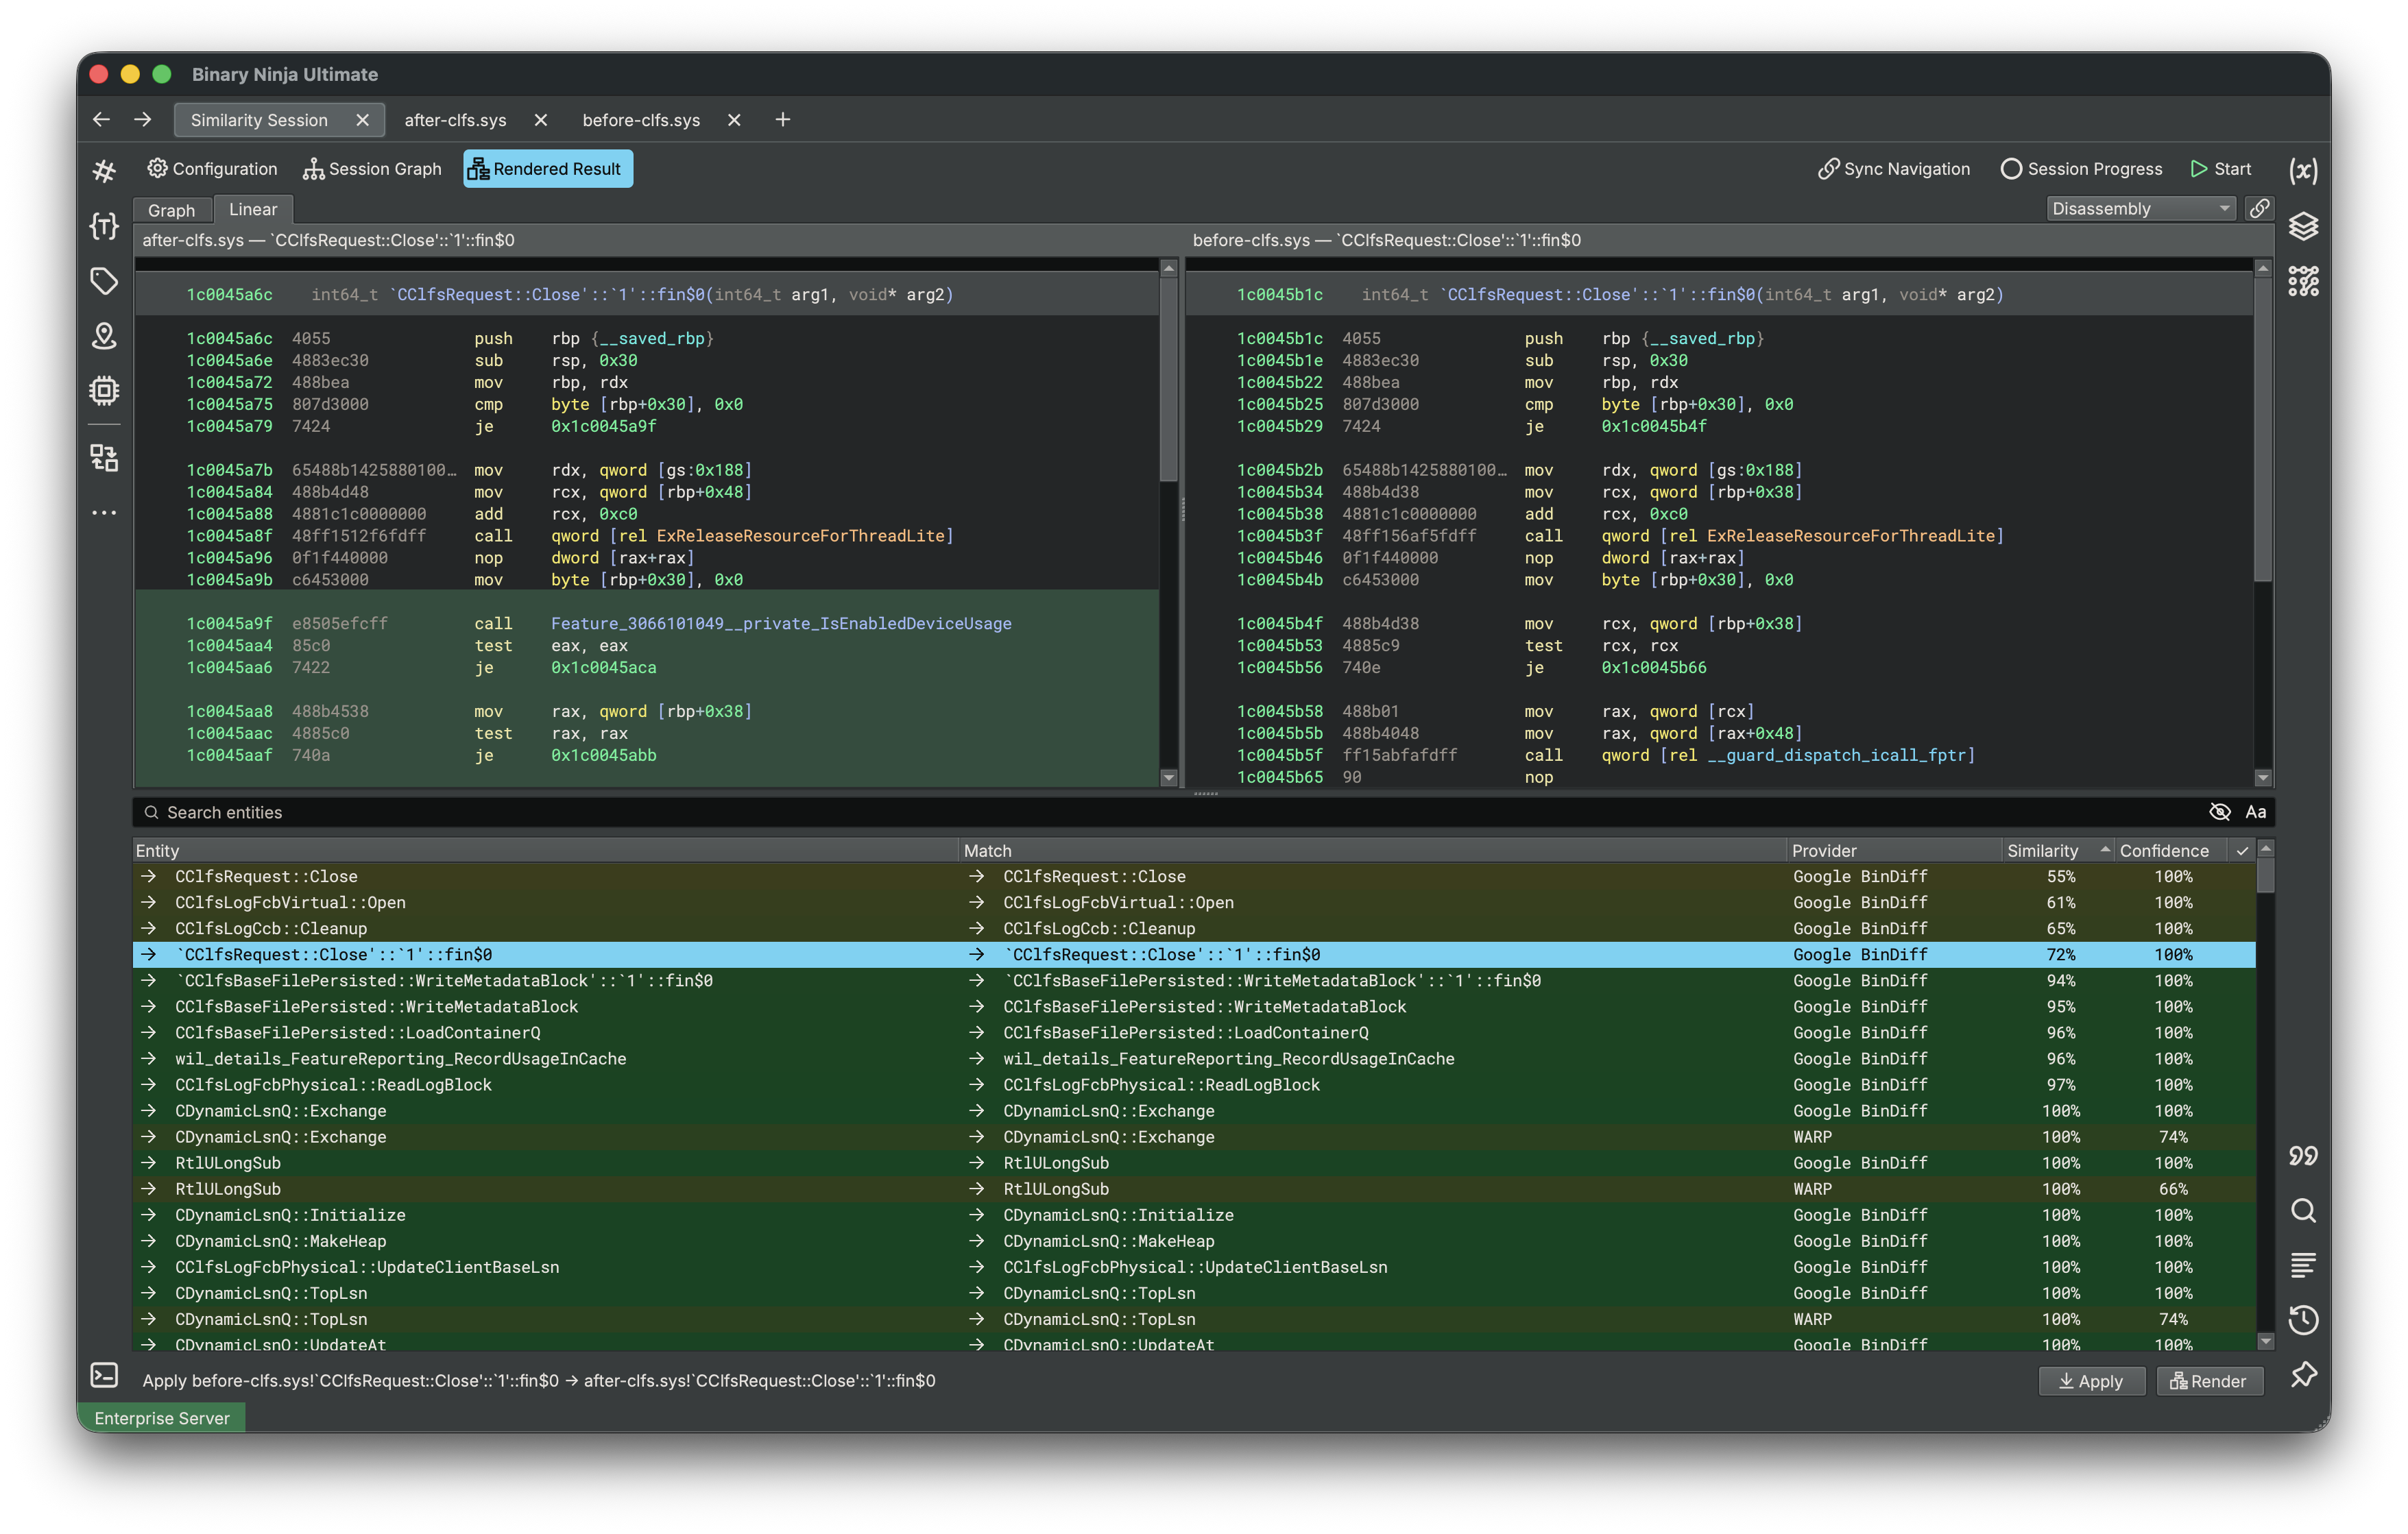
Task: Open the Types sidebar icon
Action: [104, 226]
